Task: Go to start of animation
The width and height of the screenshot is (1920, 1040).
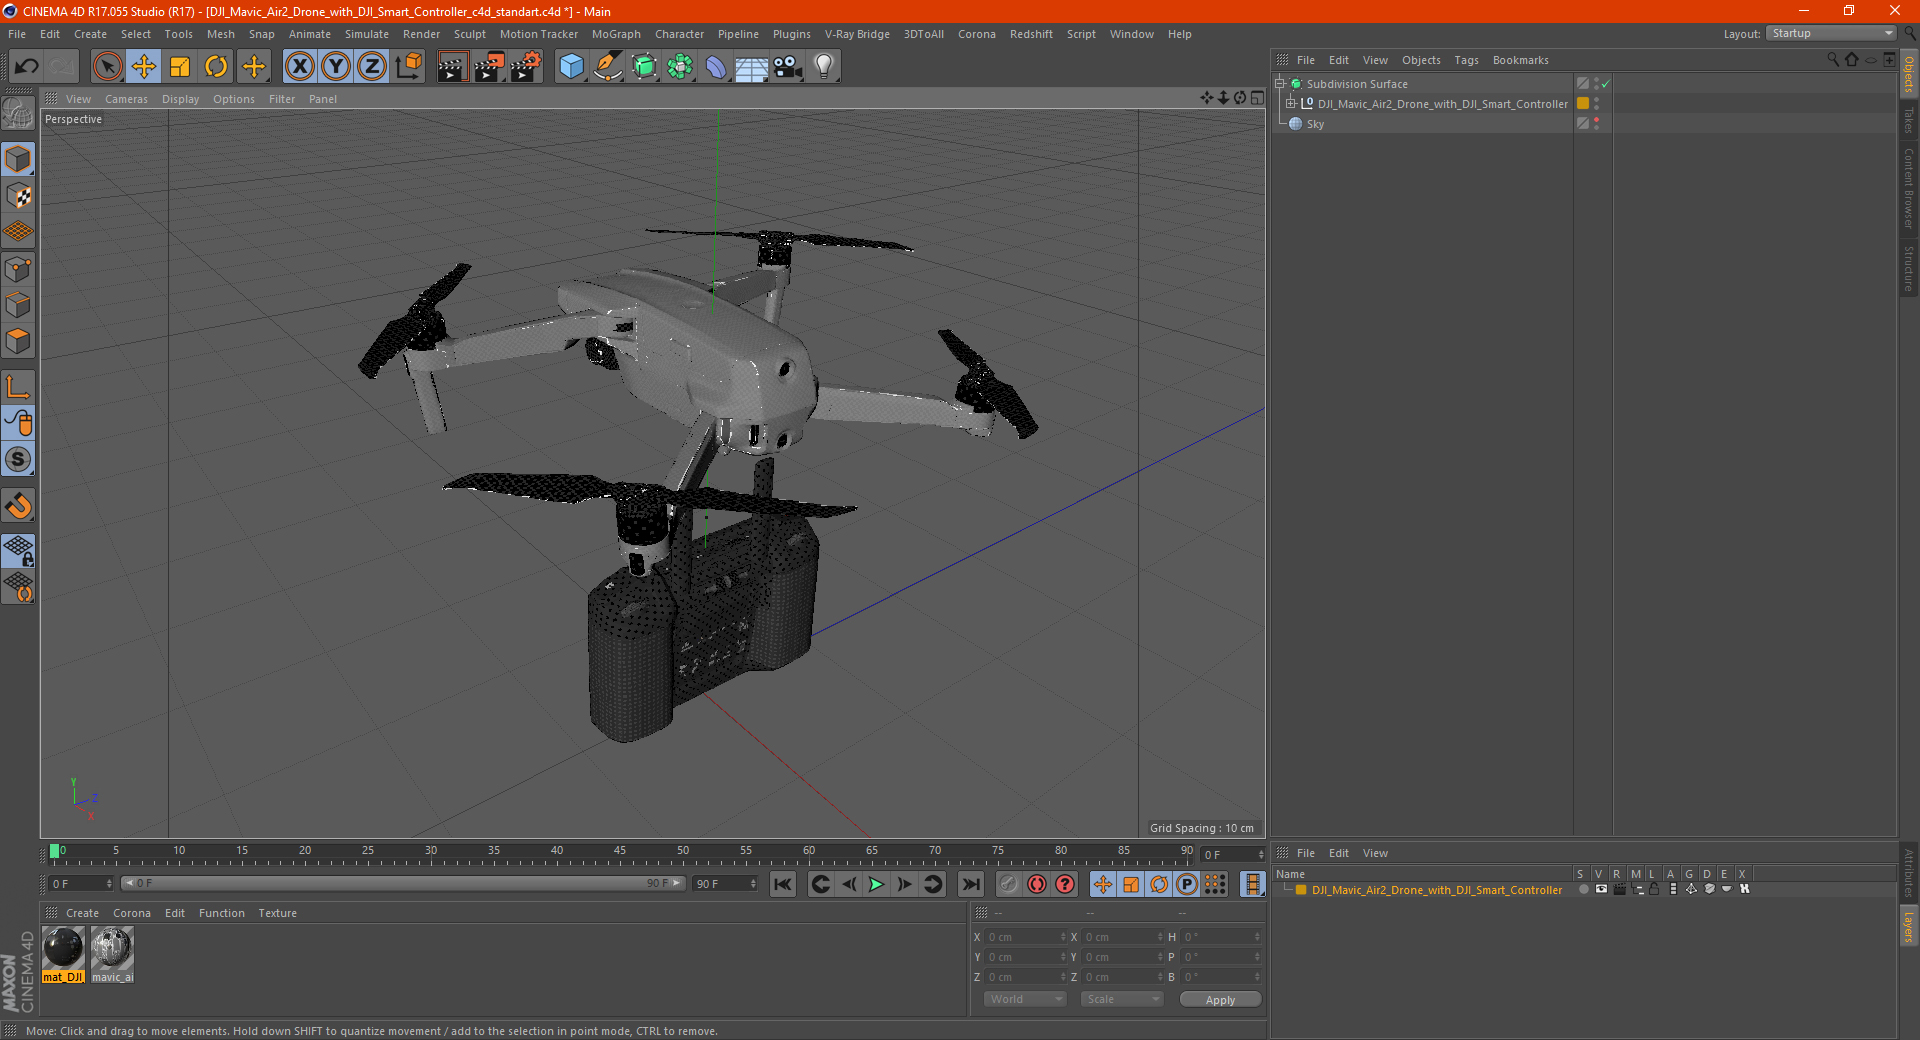Action: [783, 884]
